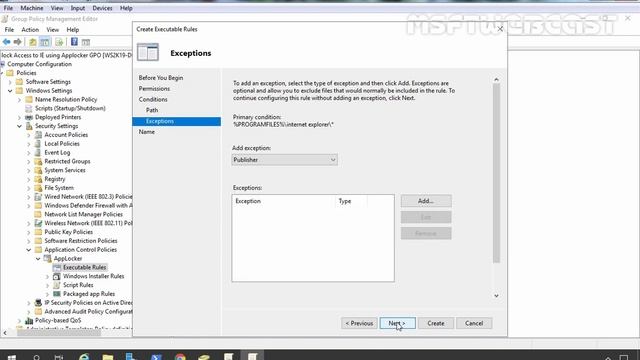Viewport: 640px width, 360px height.
Task: Click the Deployed Printers icon
Action: (x=29, y=117)
